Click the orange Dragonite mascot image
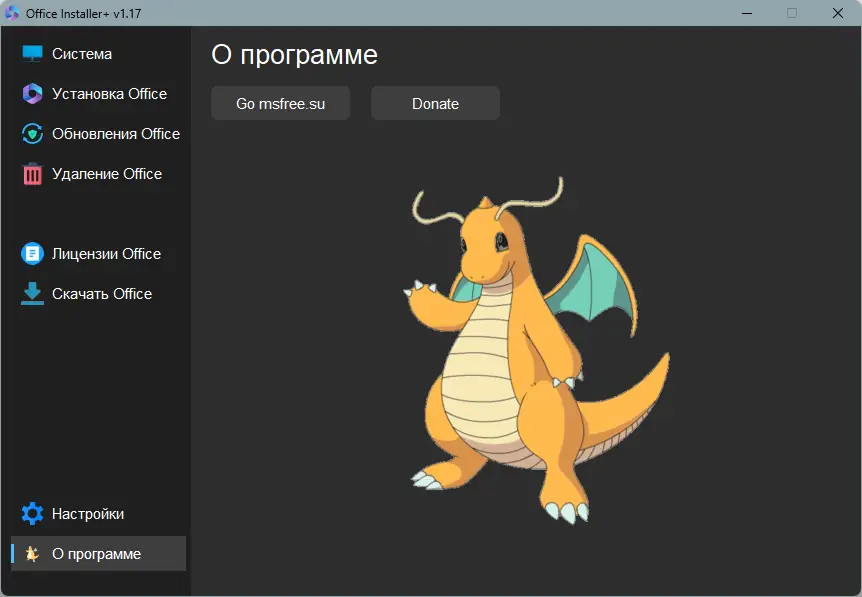 [x=537, y=351]
